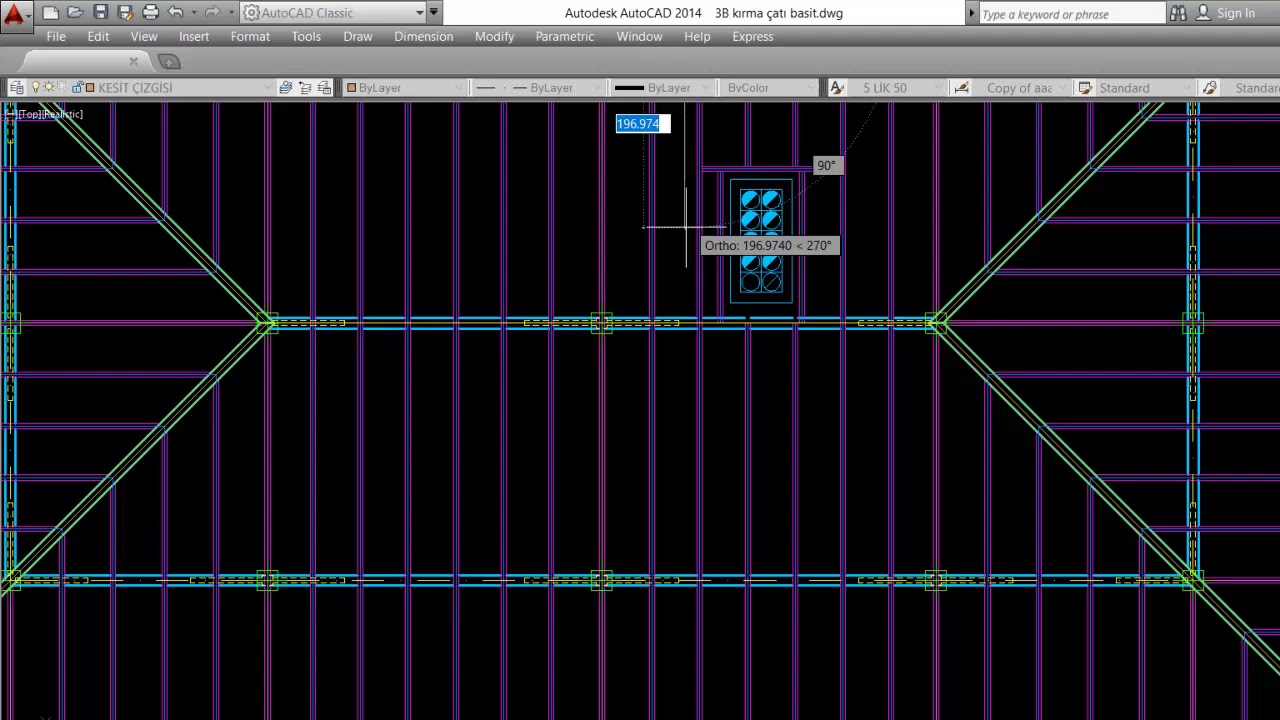This screenshot has width=1280, height=720.
Task: Click the binoculars search icon
Action: [1179, 13]
